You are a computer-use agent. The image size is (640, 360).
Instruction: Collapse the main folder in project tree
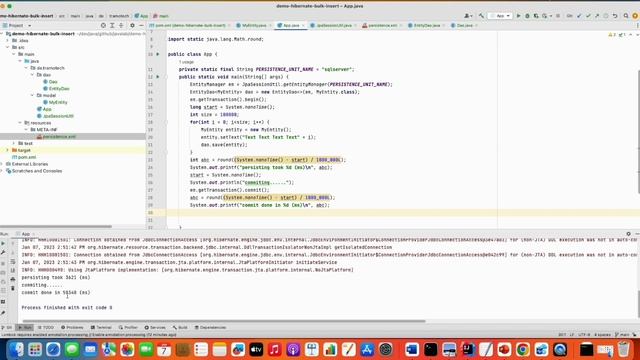[14, 54]
